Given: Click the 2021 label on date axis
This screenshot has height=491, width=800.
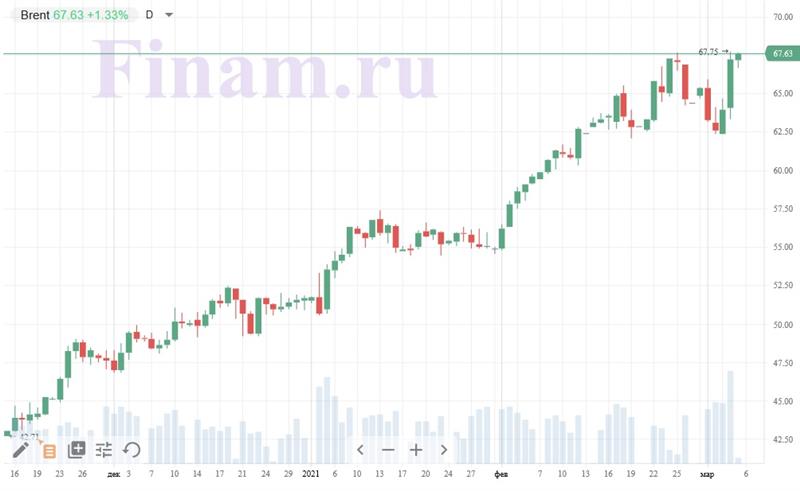Looking at the screenshot, I should tap(311, 474).
